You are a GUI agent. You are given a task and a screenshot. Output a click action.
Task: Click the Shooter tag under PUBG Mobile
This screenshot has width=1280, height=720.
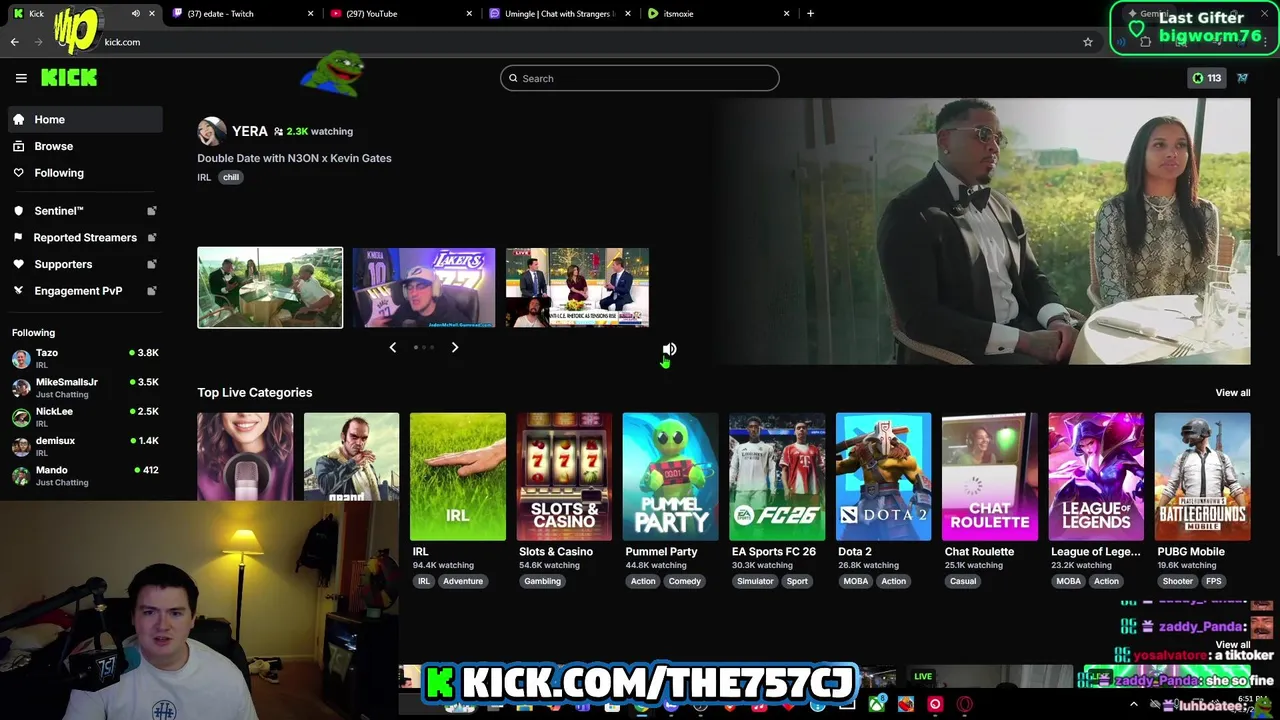[1177, 581]
